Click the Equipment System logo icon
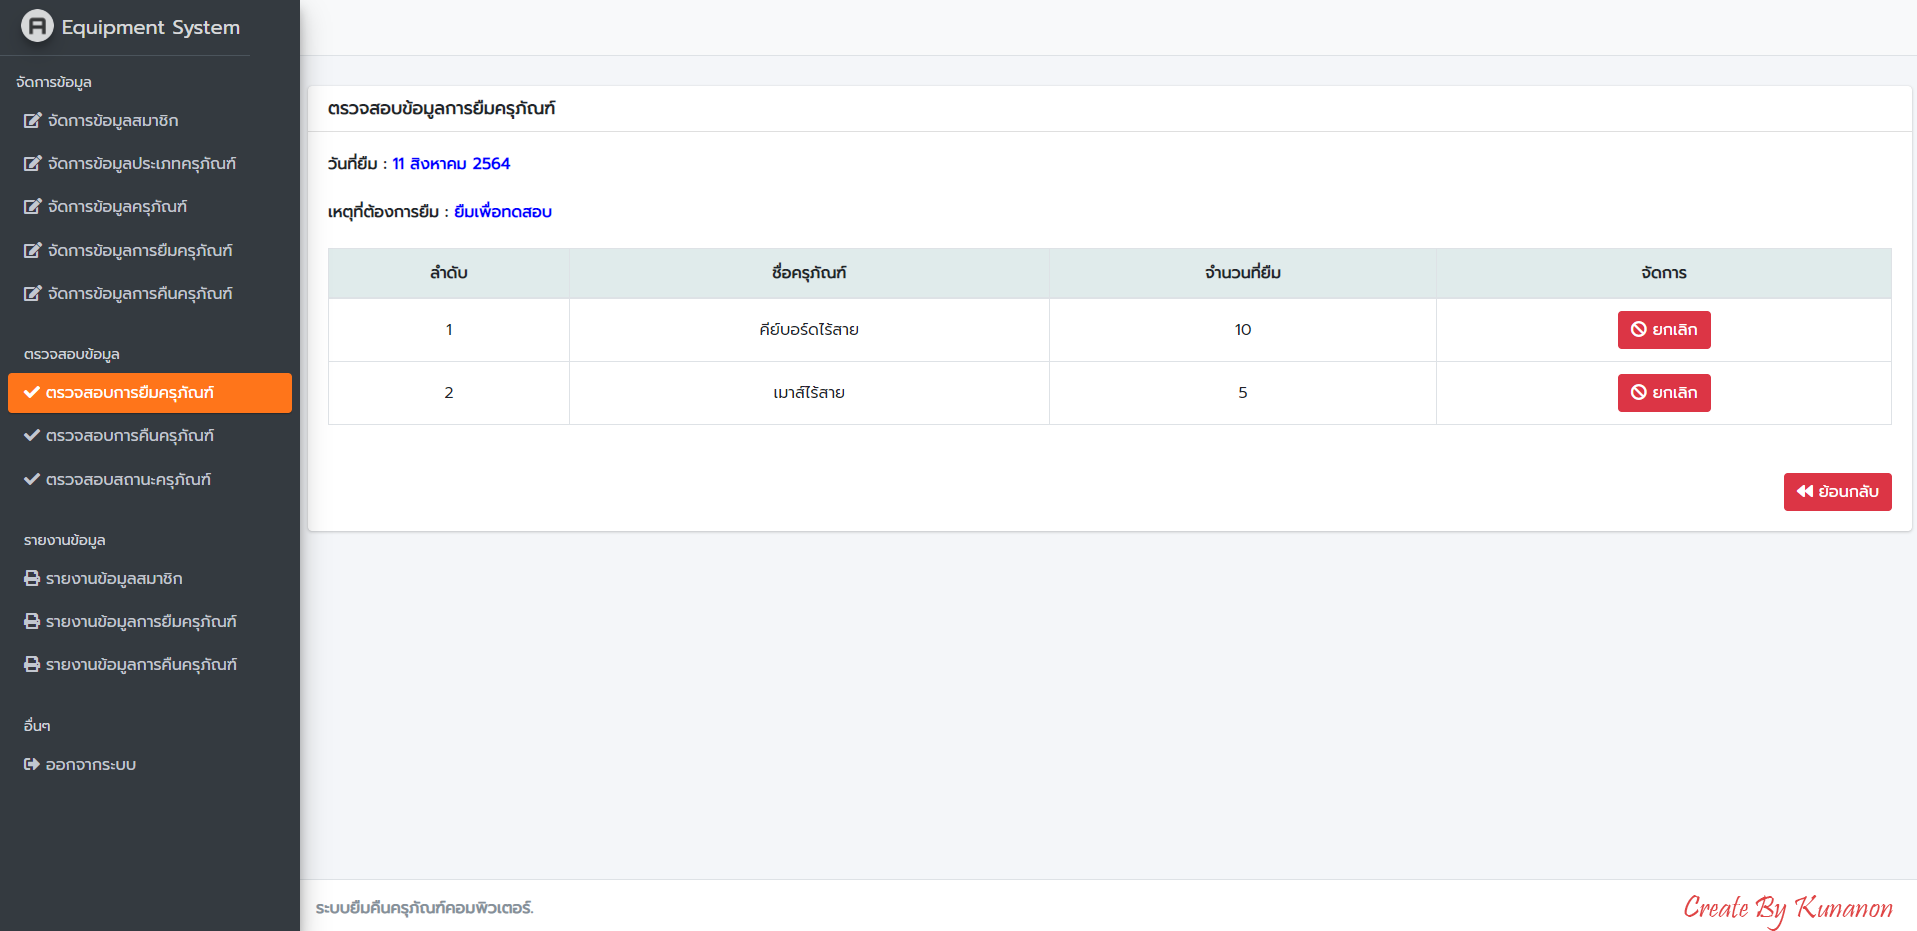Screen dimensions: 1917x931 (x=37, y=26)
